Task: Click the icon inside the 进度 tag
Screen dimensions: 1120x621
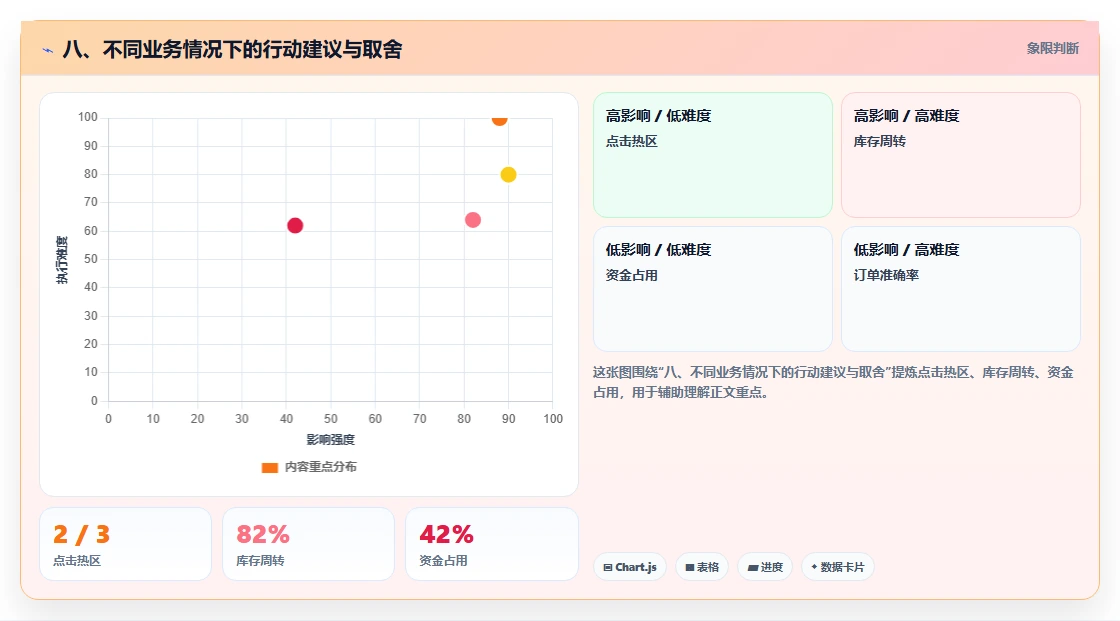Action: pyautogui.click(x=753, y=567)
